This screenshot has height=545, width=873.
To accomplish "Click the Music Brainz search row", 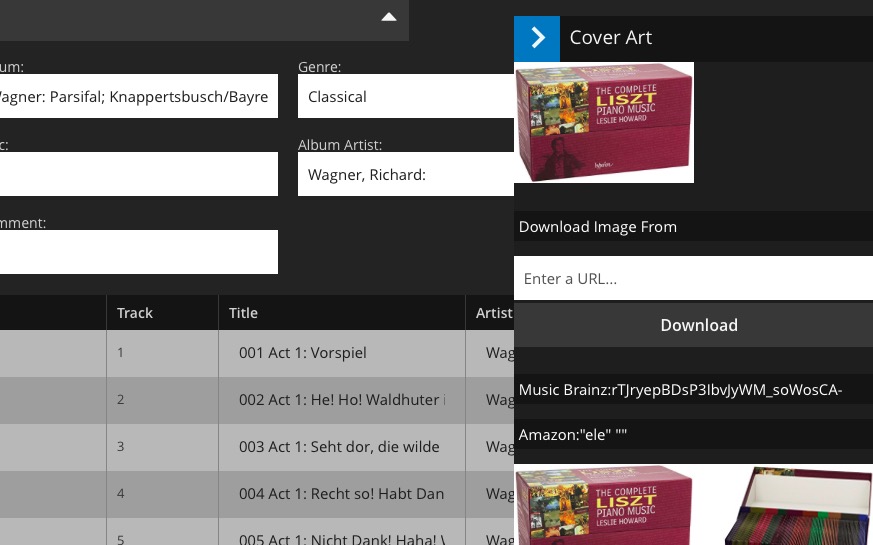I will 693,389.
